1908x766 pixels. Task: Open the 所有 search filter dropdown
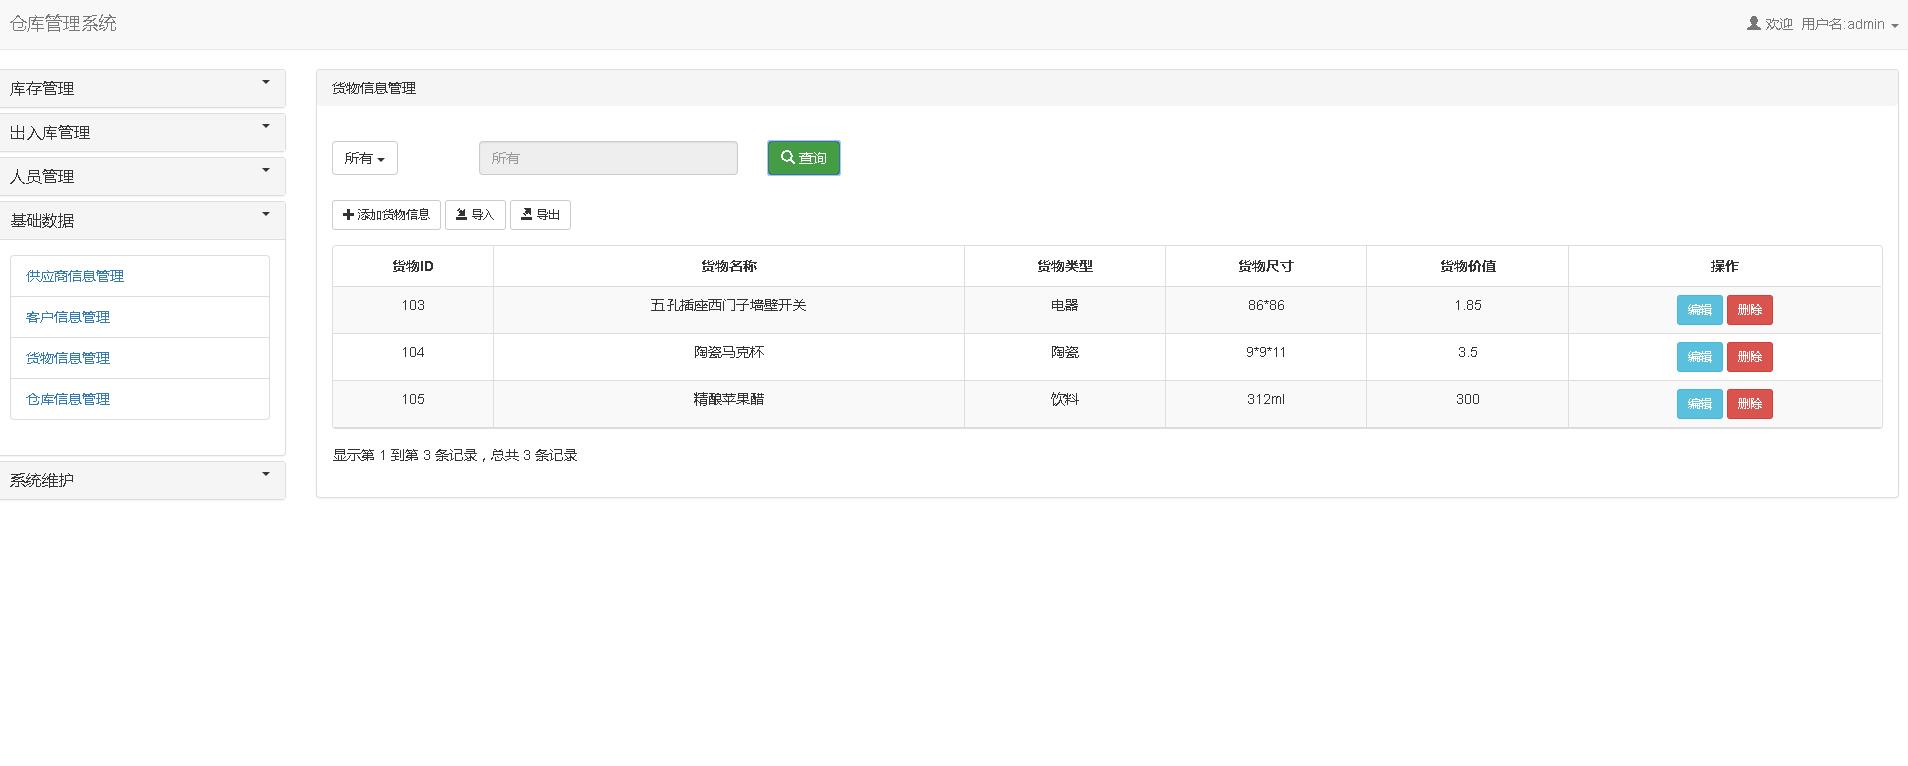364,158
